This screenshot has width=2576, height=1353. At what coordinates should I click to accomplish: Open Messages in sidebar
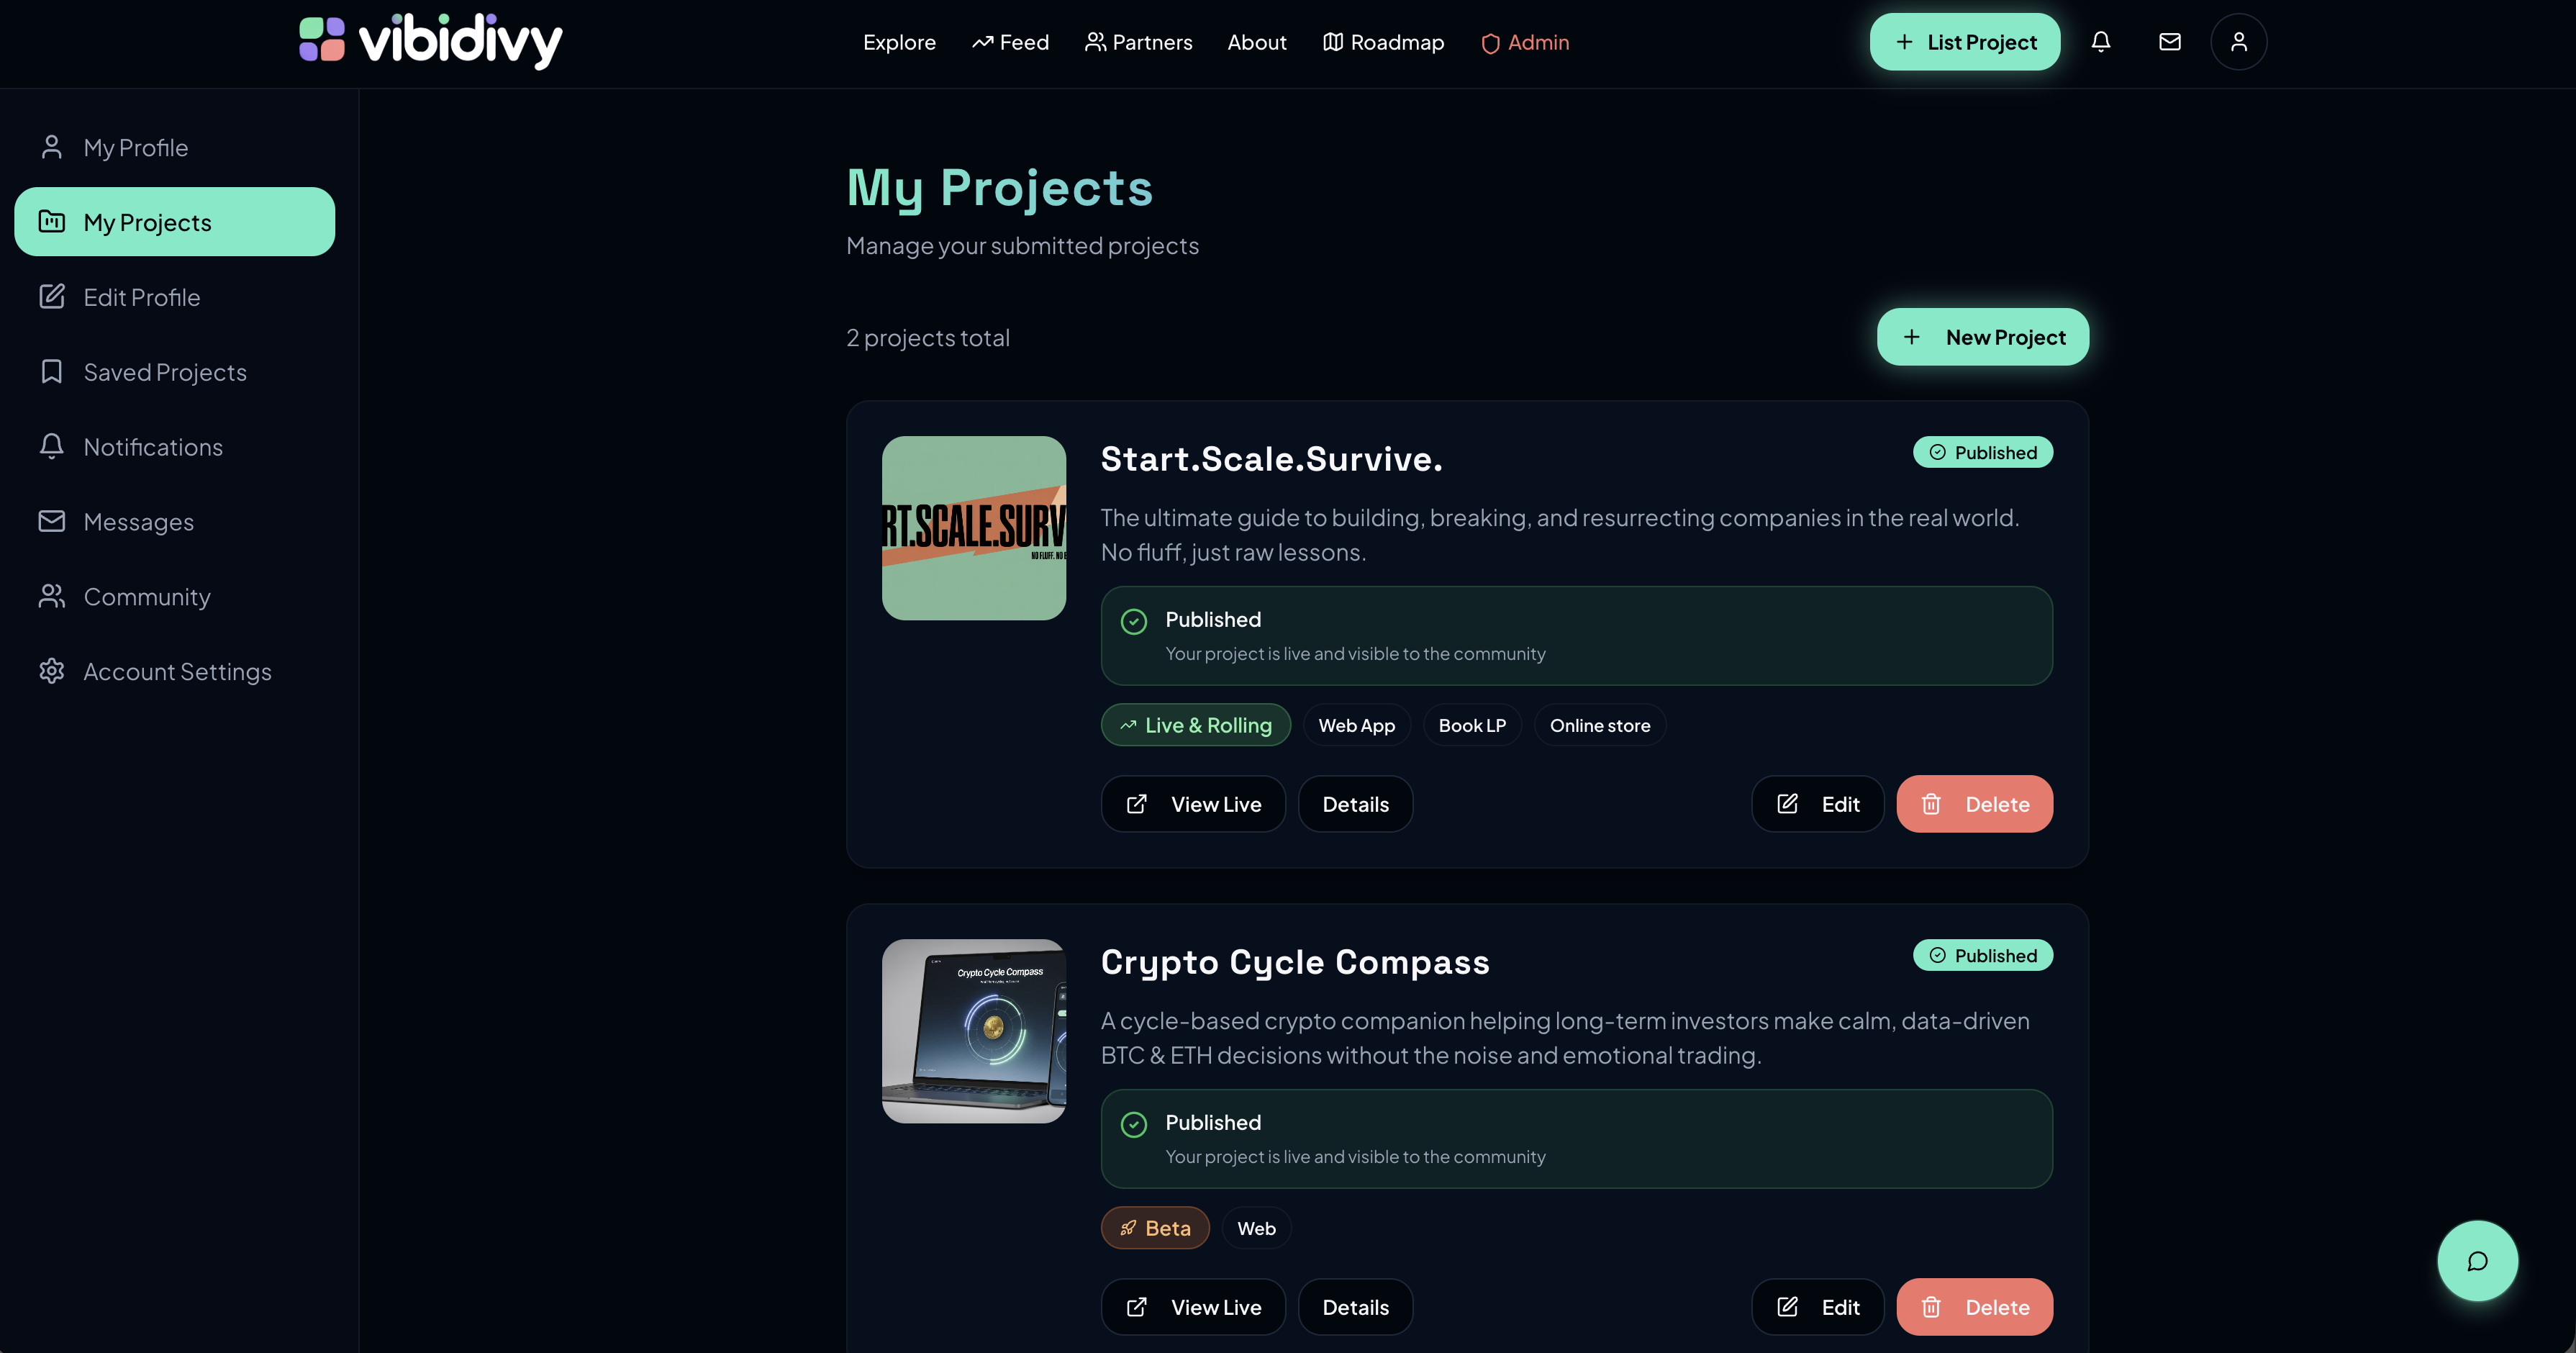(138, 521)
